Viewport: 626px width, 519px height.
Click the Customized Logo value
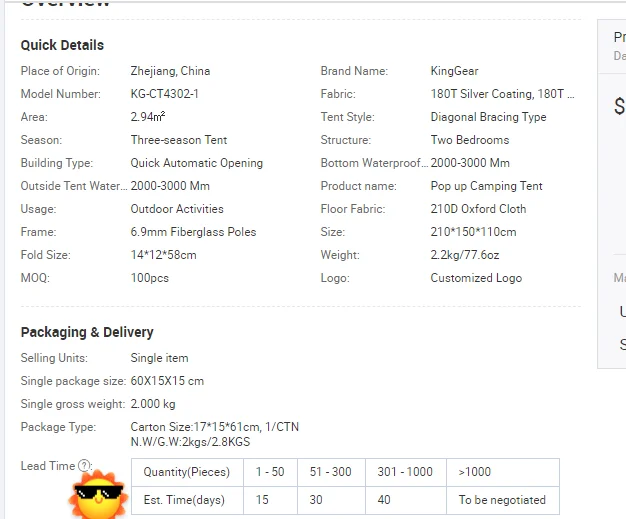pyautogui.click(x=476, y=278)
